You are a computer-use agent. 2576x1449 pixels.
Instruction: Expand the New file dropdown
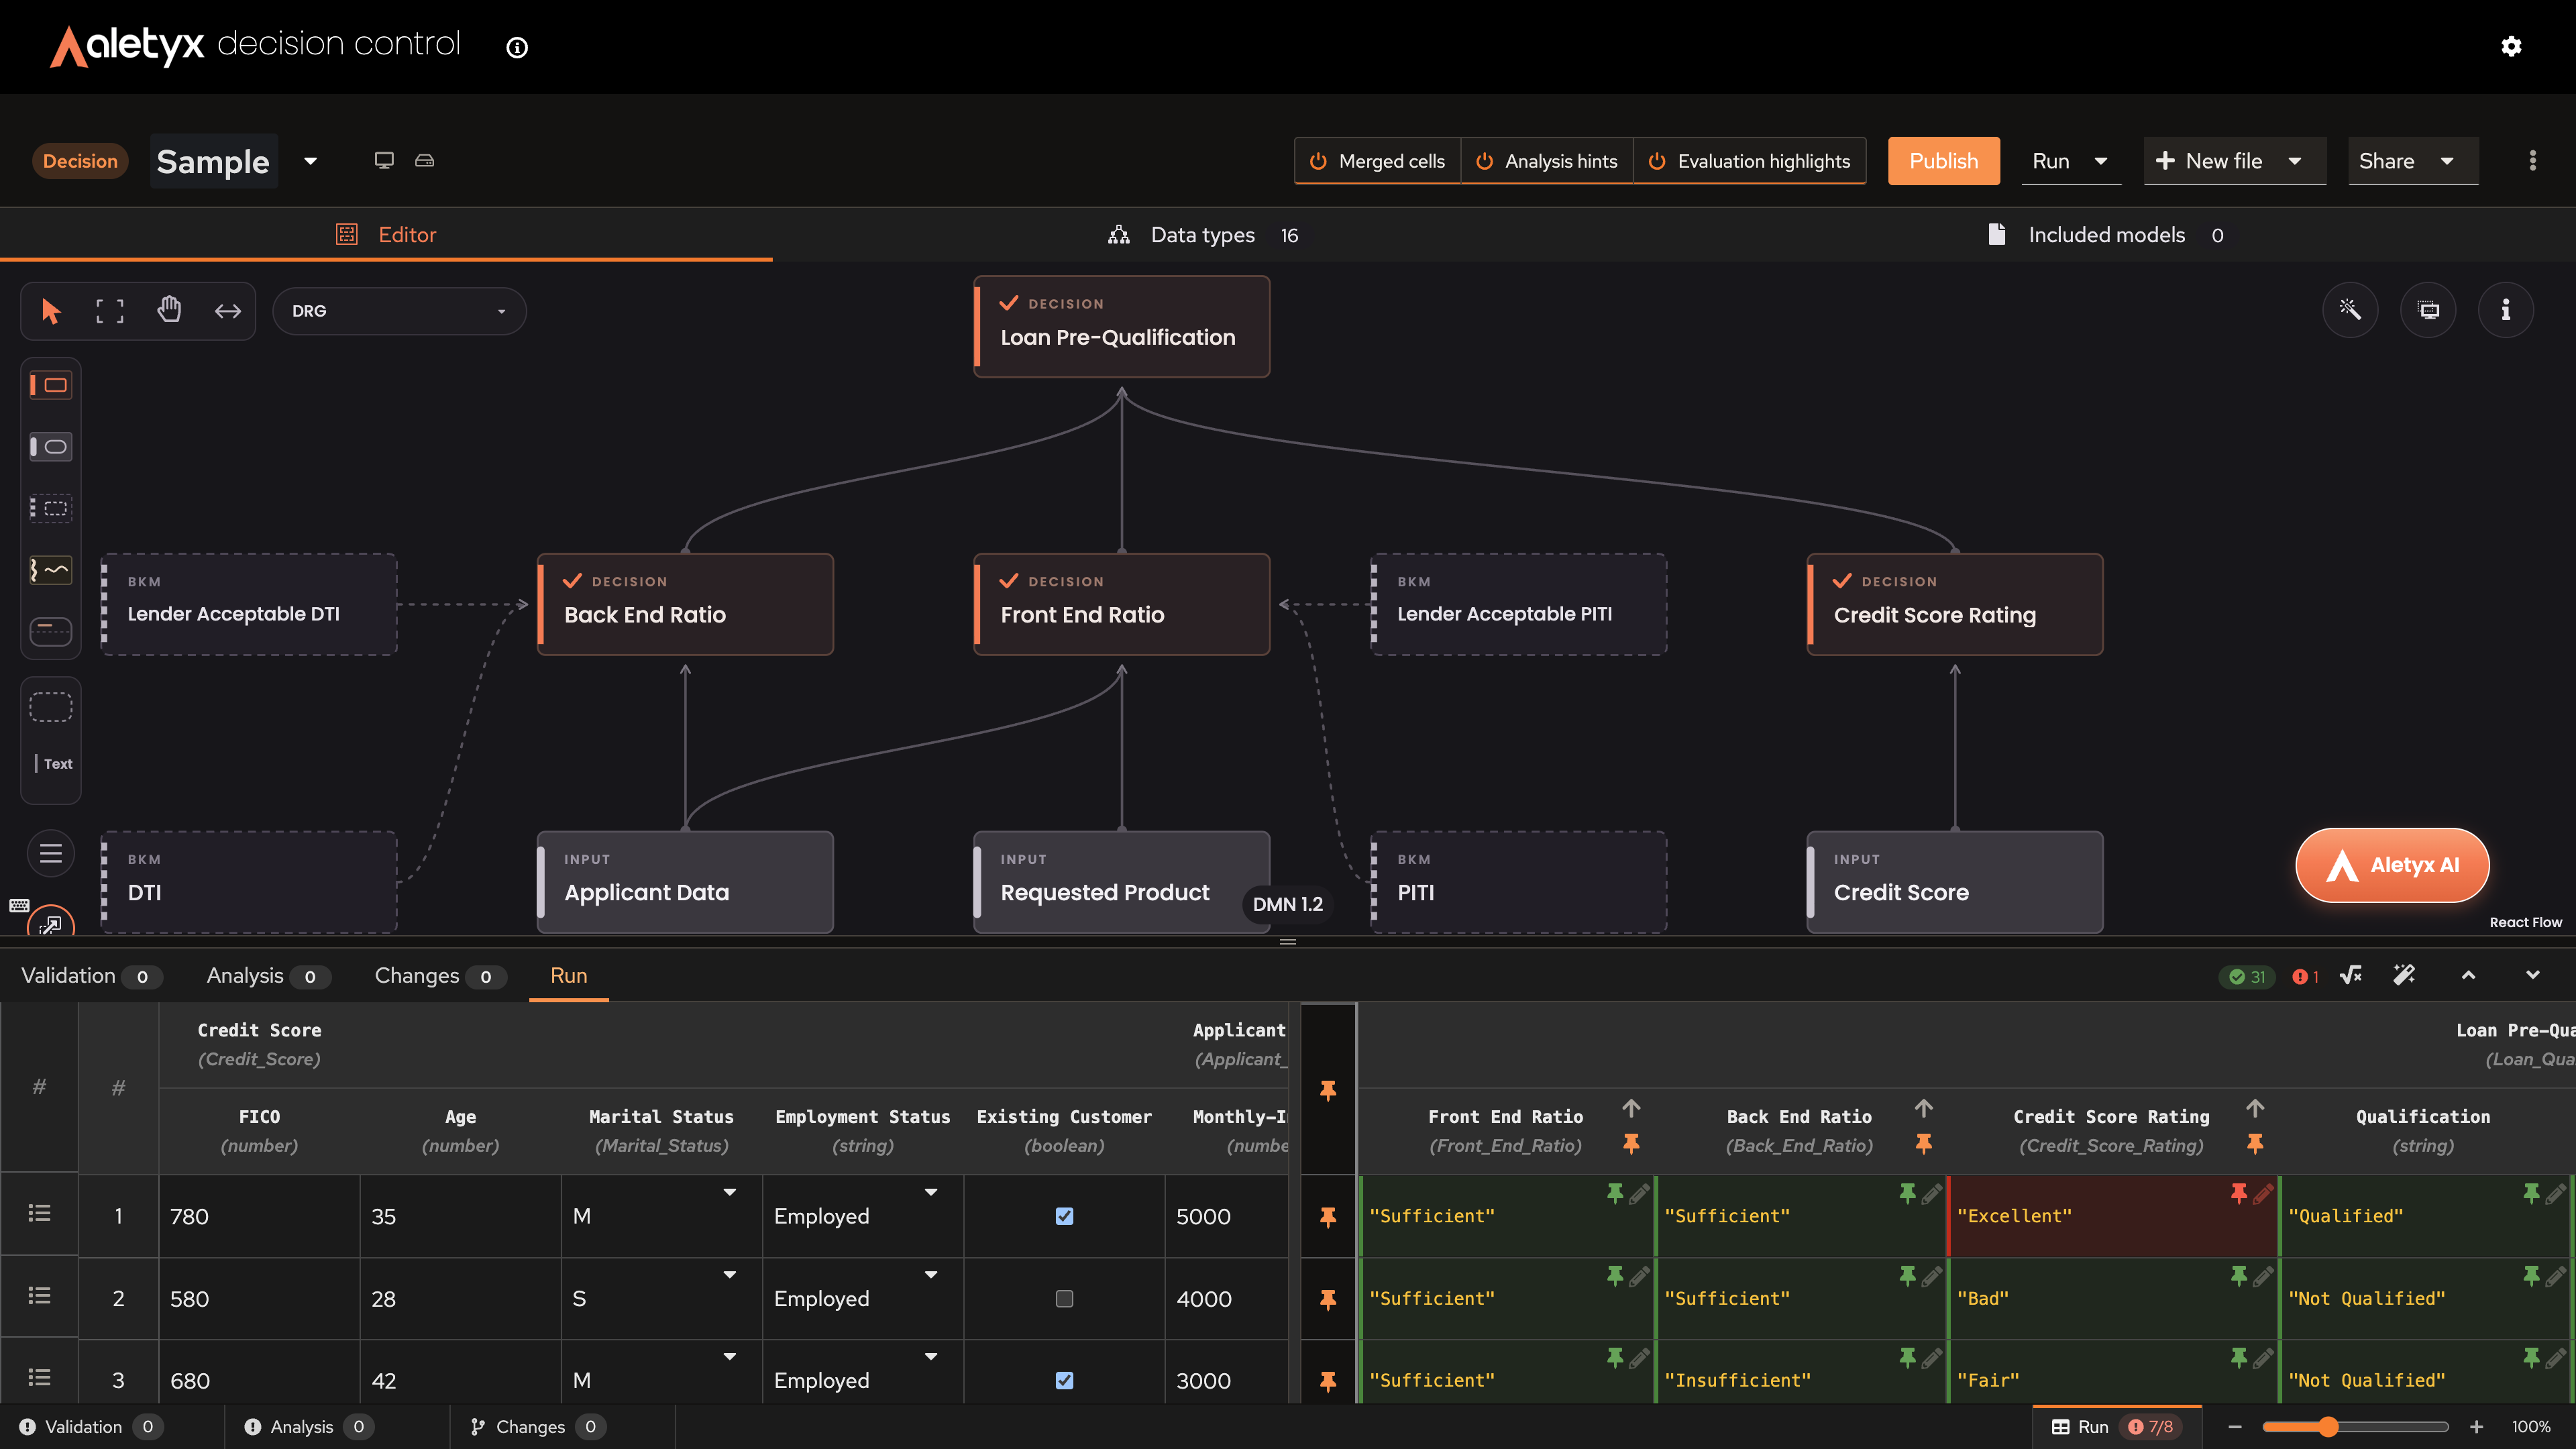[x=2295, y=161]
